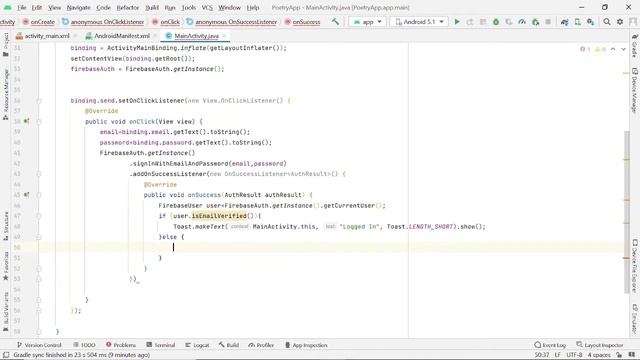Click the onCreate breadcrumb
Viewport: 640px width, 360px height.
point(39,22)
